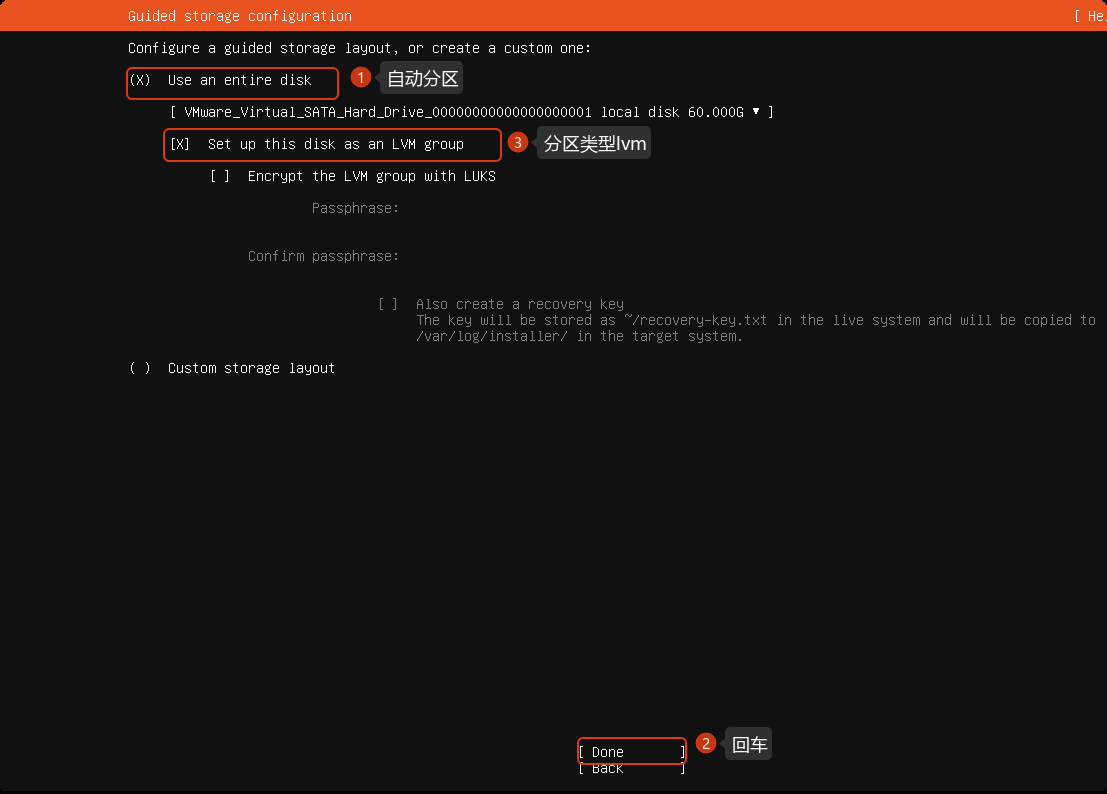Go Back to the previous screen

(632, 769)
